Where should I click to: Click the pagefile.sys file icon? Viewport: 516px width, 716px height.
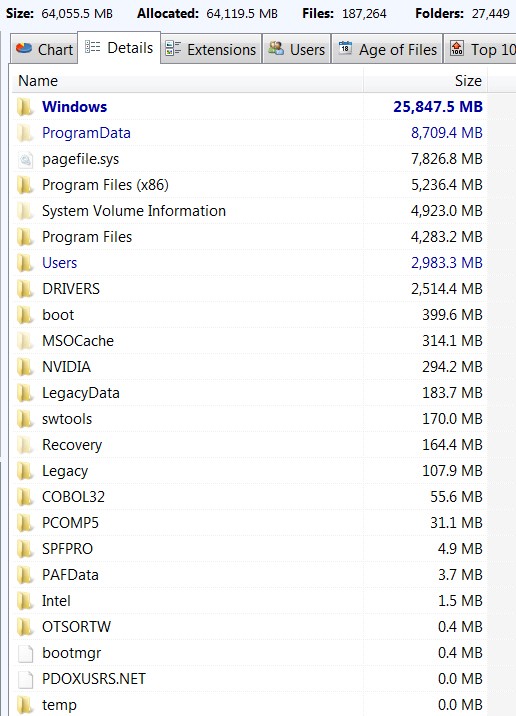[25, 159]
